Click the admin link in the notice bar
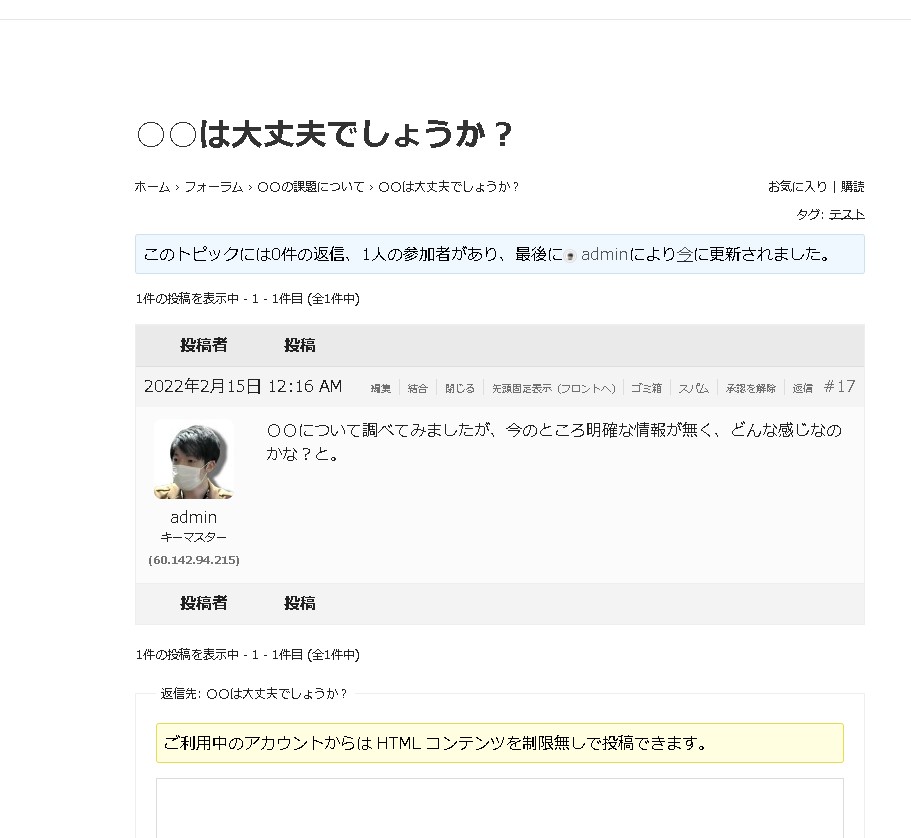Image resolution: width=911 pixels, height=838 pixels. click(604, 254)
